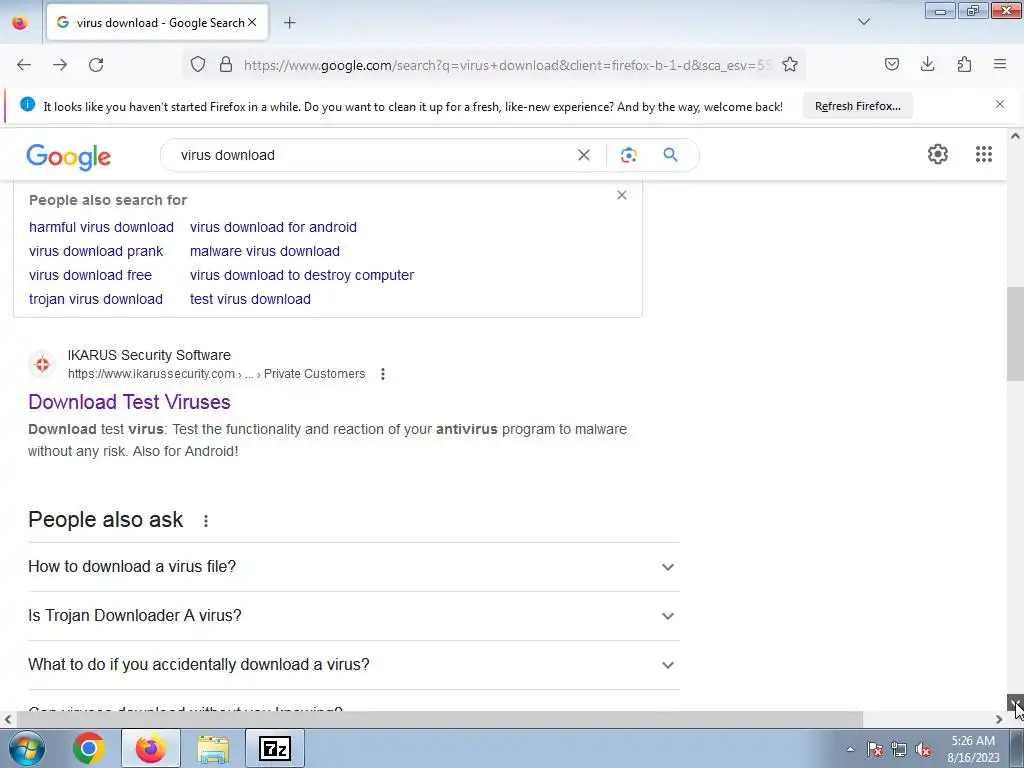Open Action Center flag icon
The width and height of the screenshot is (1024, 768).
(874, 749)
